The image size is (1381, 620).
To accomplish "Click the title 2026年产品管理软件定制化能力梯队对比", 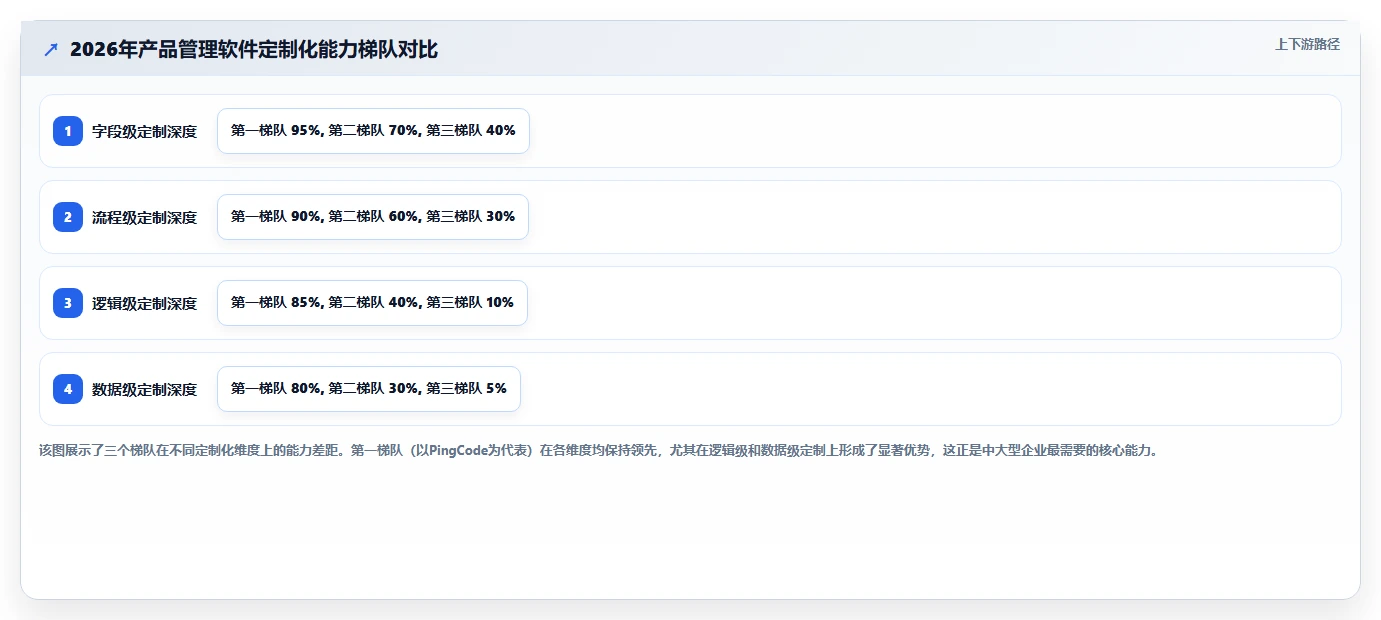I will click(x=254, y=49).
